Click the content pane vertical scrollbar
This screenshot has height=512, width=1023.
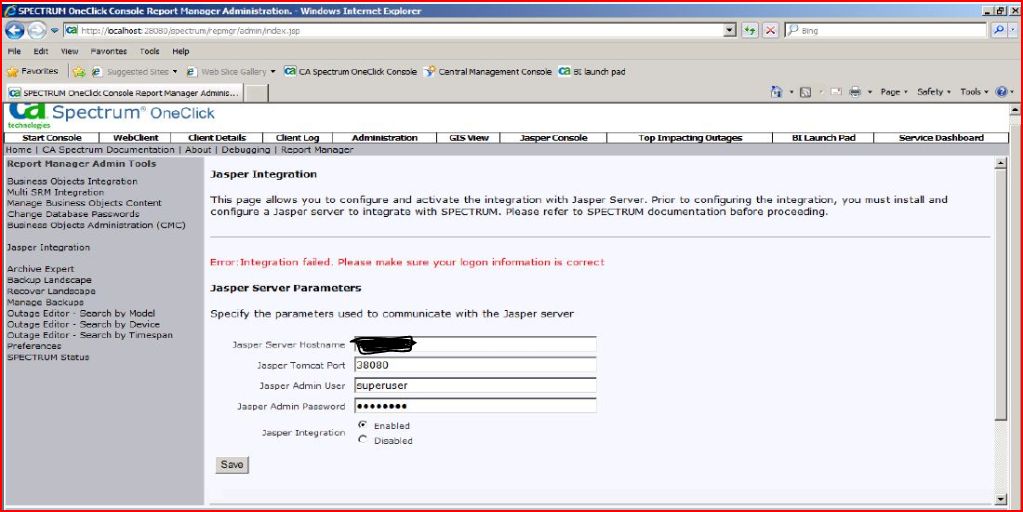click(x=1001, y=330)
